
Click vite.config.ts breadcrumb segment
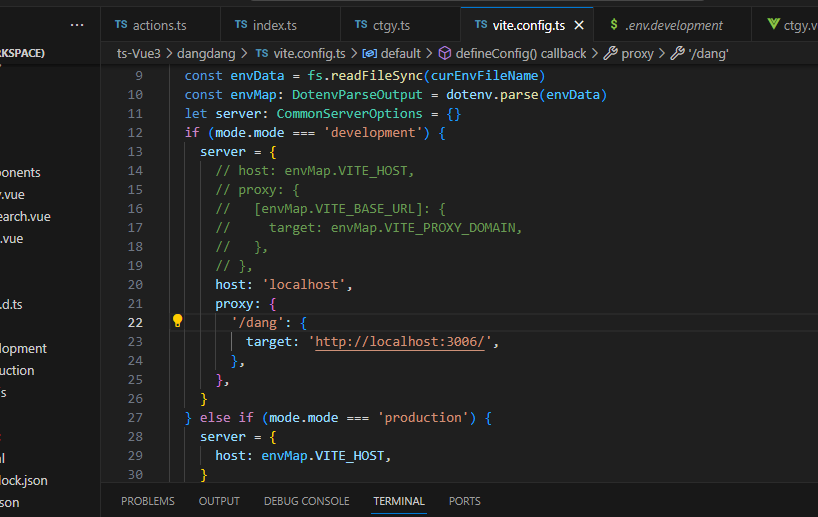(309, 53)
